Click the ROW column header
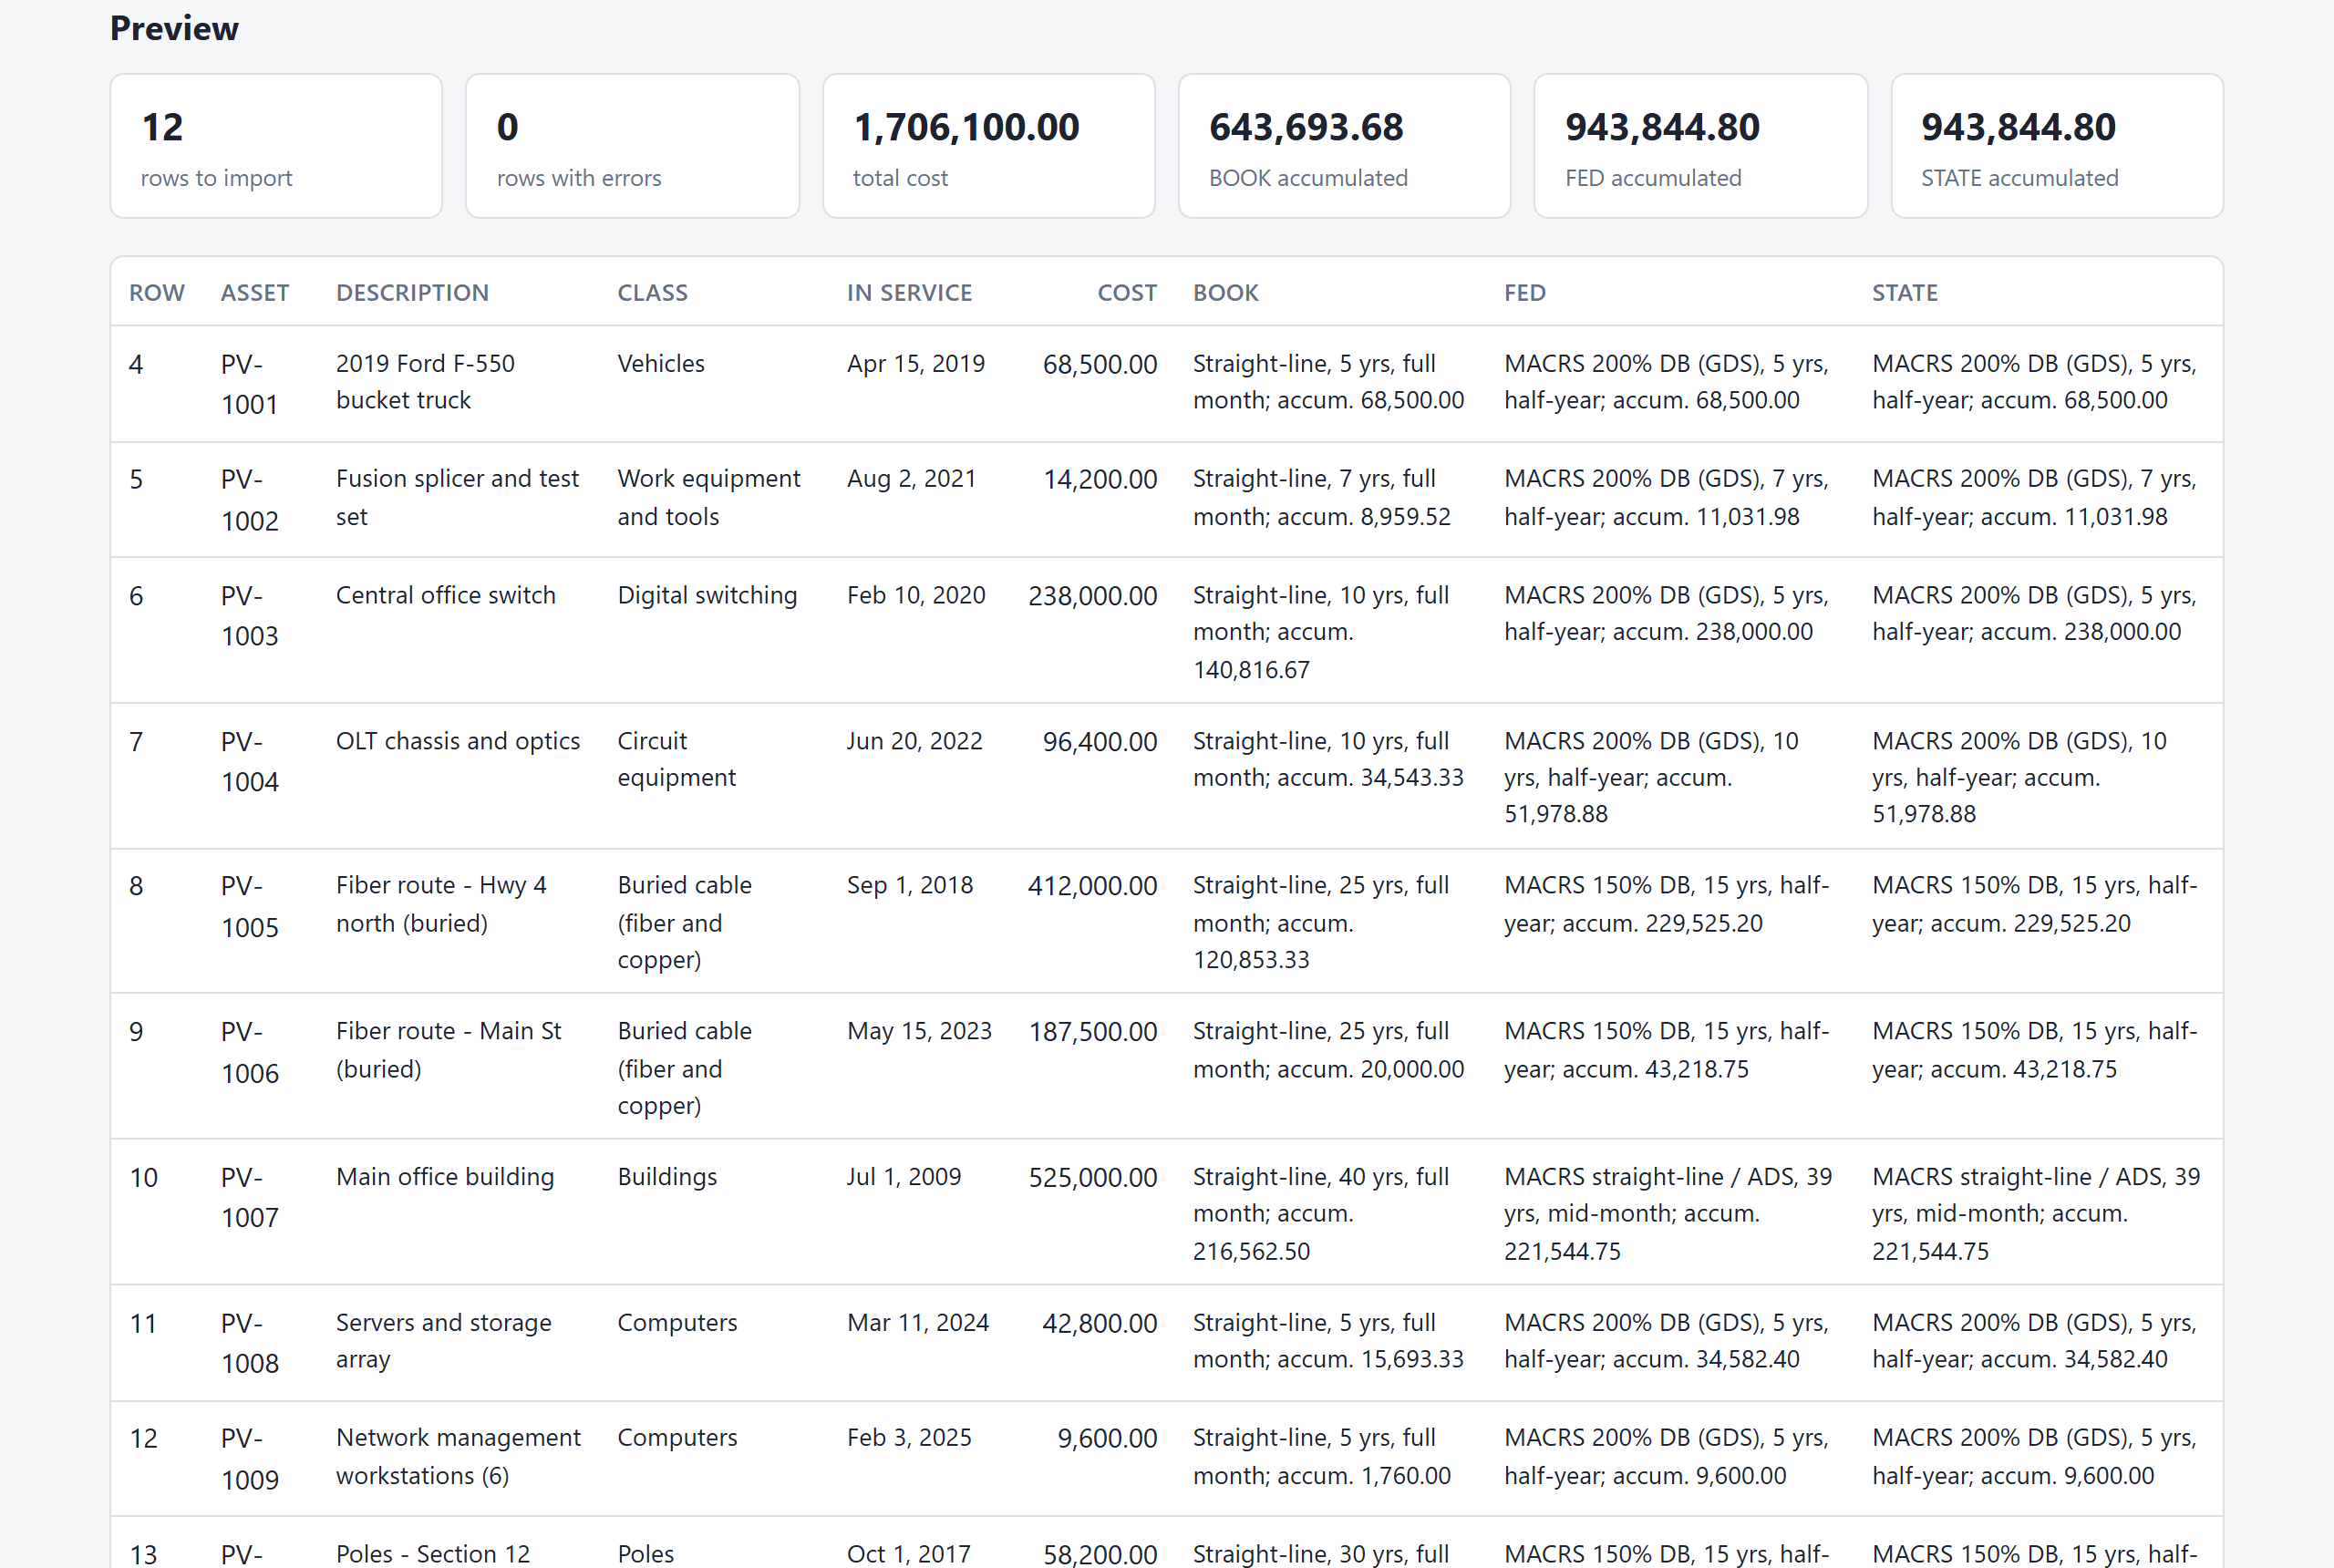The width and height of the screenshot is (2334, 1568). [157, 293]
